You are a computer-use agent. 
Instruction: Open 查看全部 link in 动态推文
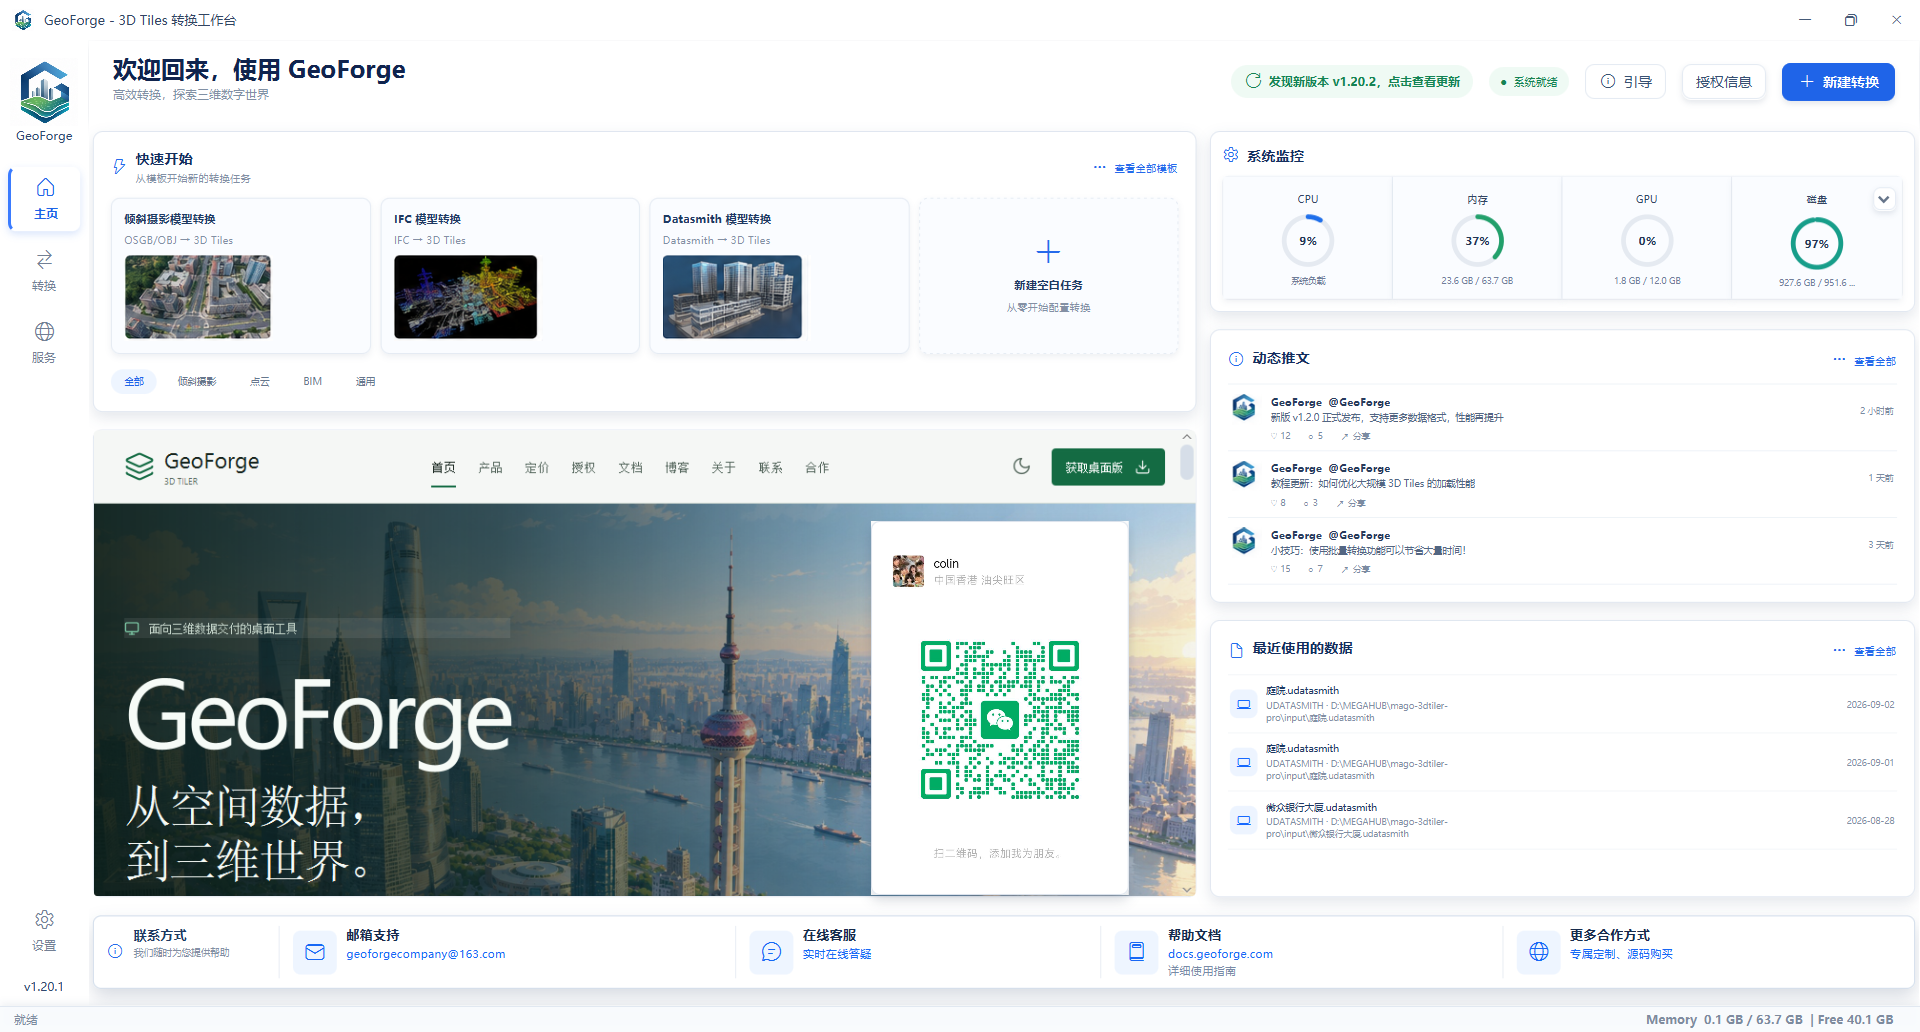(x=1875, y=361)
